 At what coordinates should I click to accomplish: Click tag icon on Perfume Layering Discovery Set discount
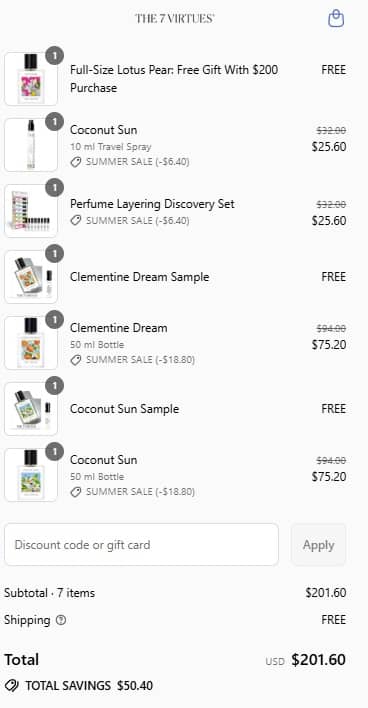pos(76,221)
